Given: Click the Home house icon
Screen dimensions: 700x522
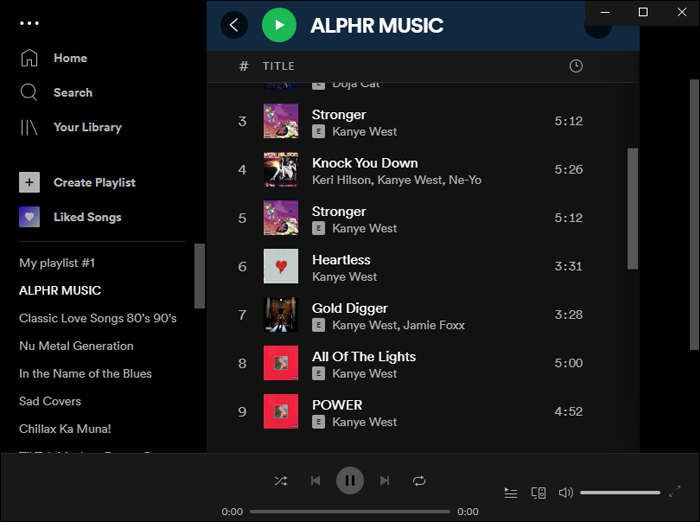Looking at the screenshot, I should [29, 58].
